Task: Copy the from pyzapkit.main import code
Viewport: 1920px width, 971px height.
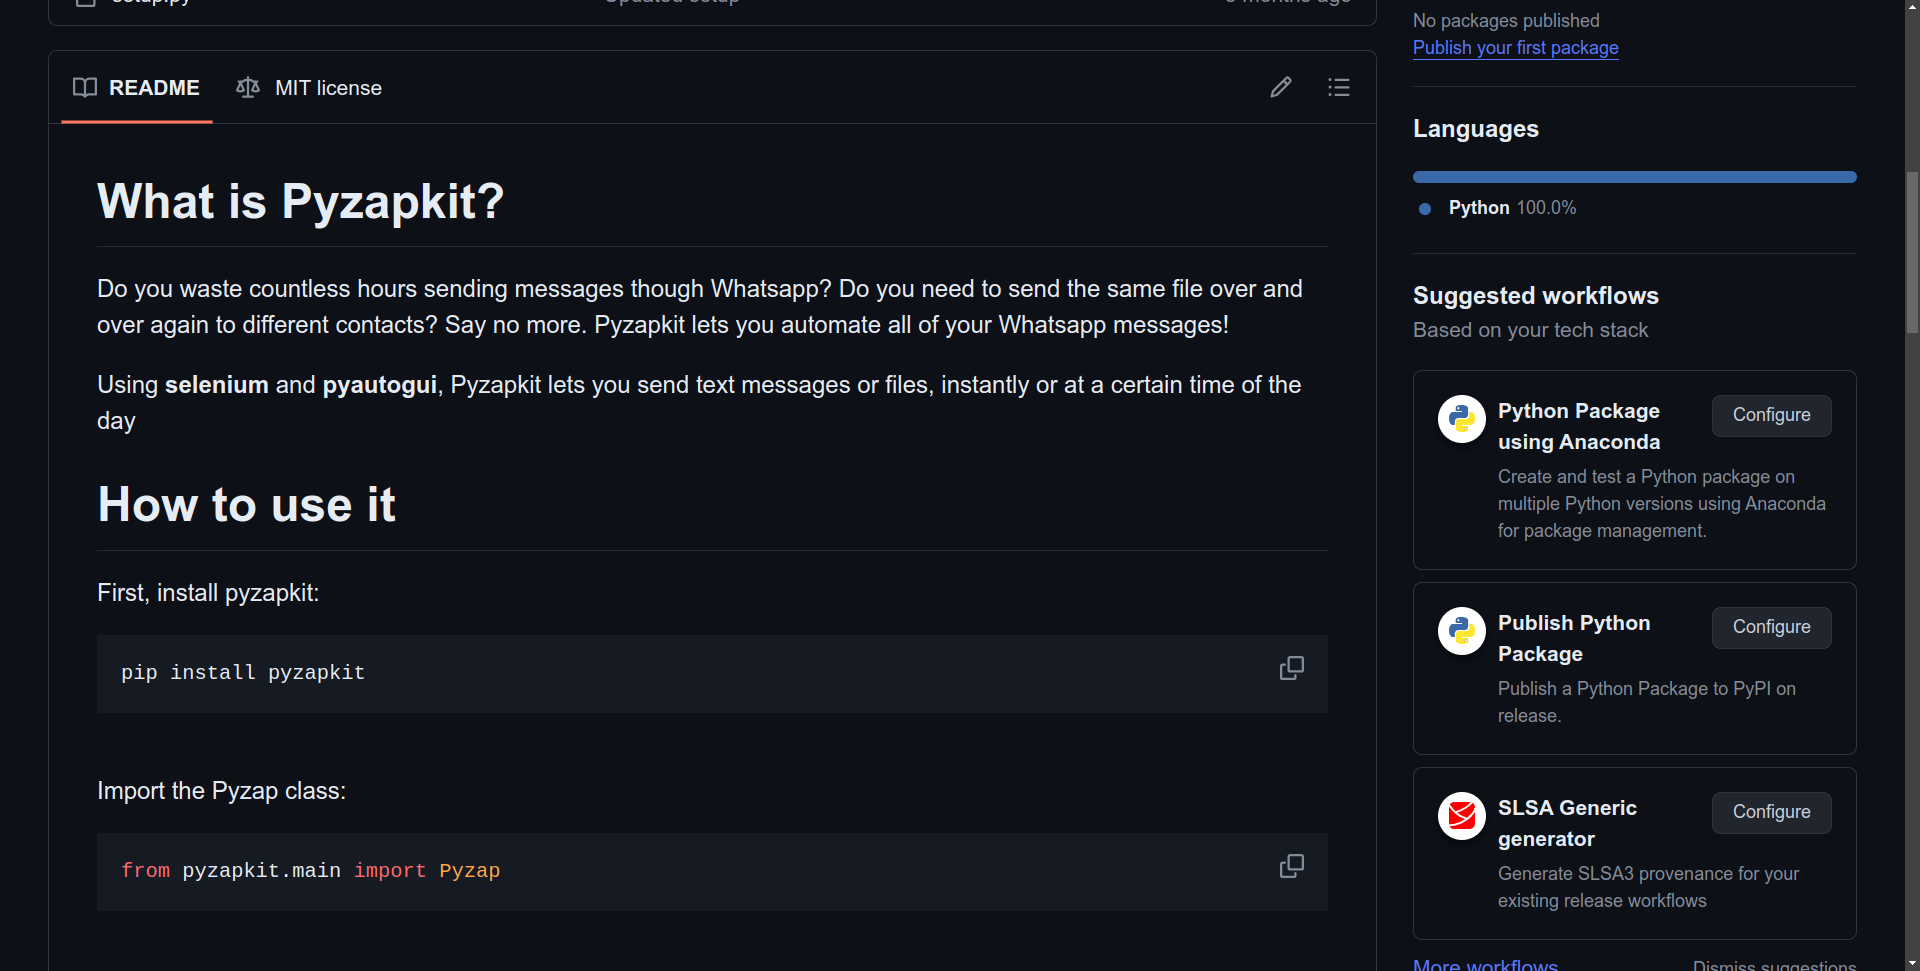Action: (1292, 866)
